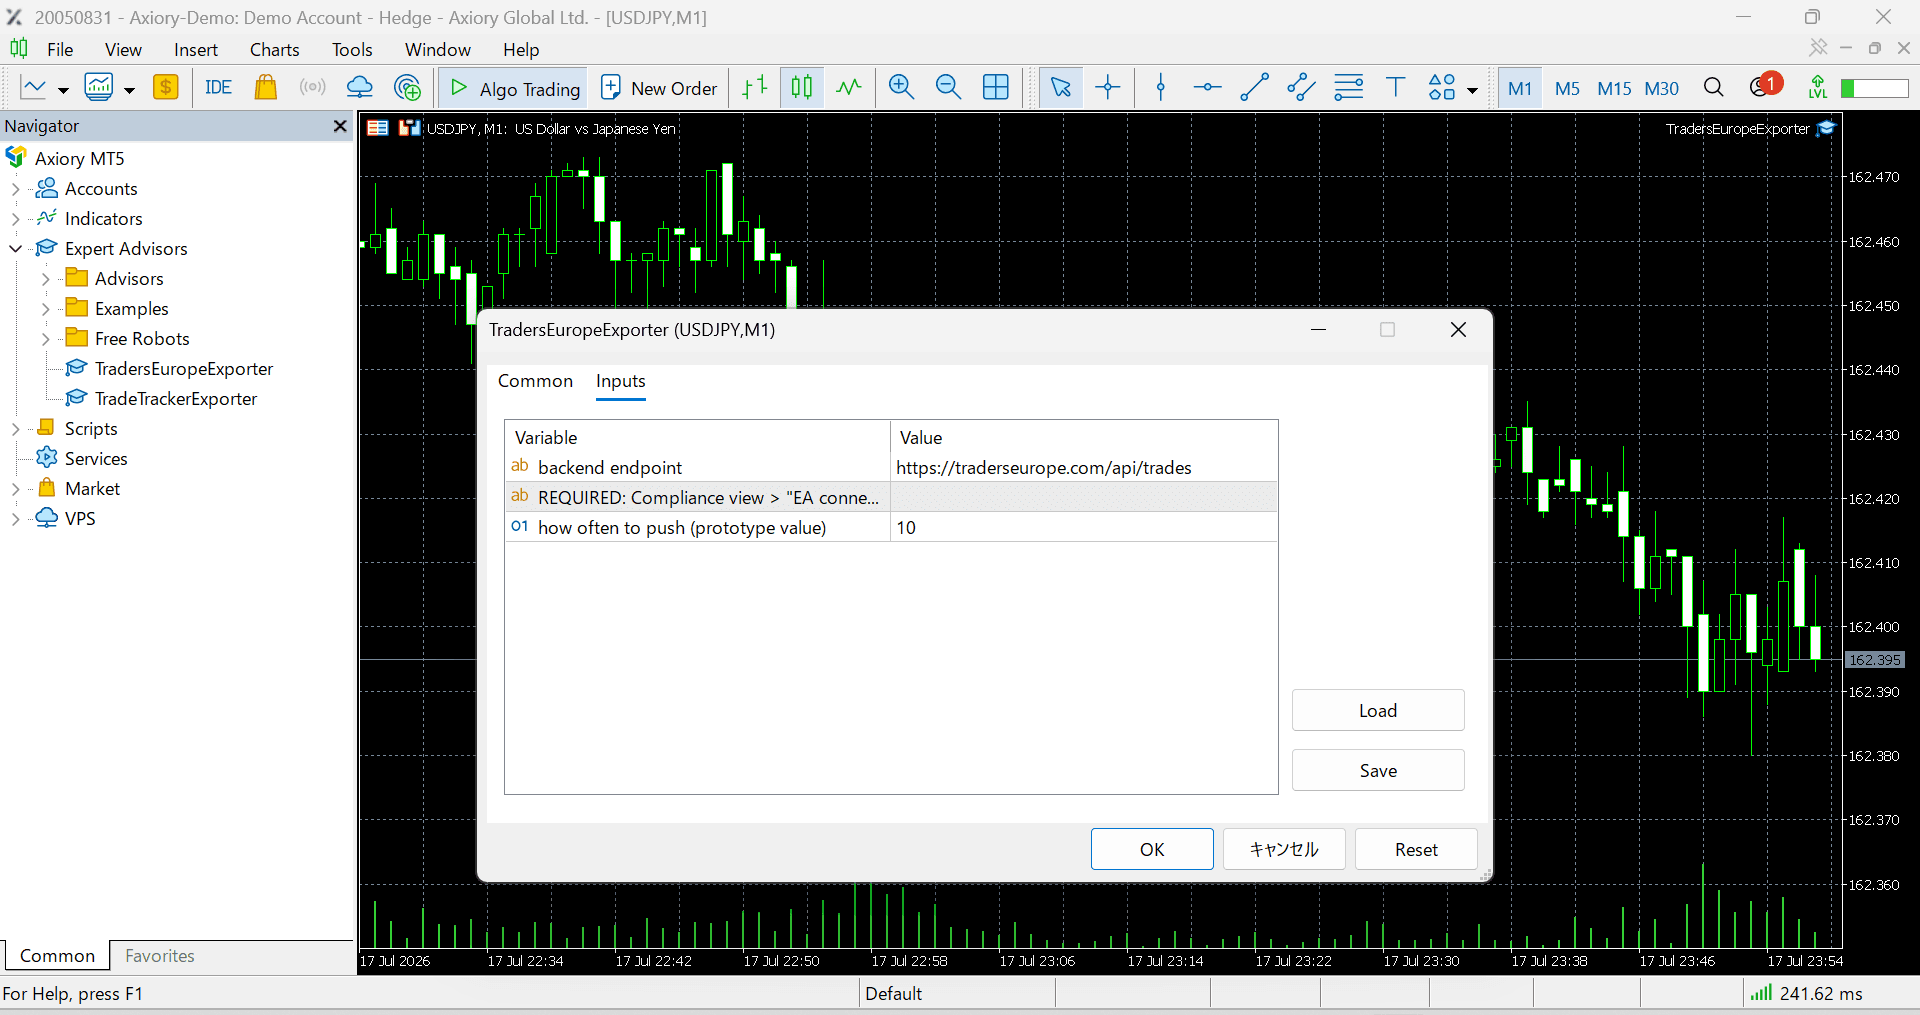The width and height of the screenshot is (1920, 1015).
Task: Click the connection traffic progress bar
Action: [1875, 88]
